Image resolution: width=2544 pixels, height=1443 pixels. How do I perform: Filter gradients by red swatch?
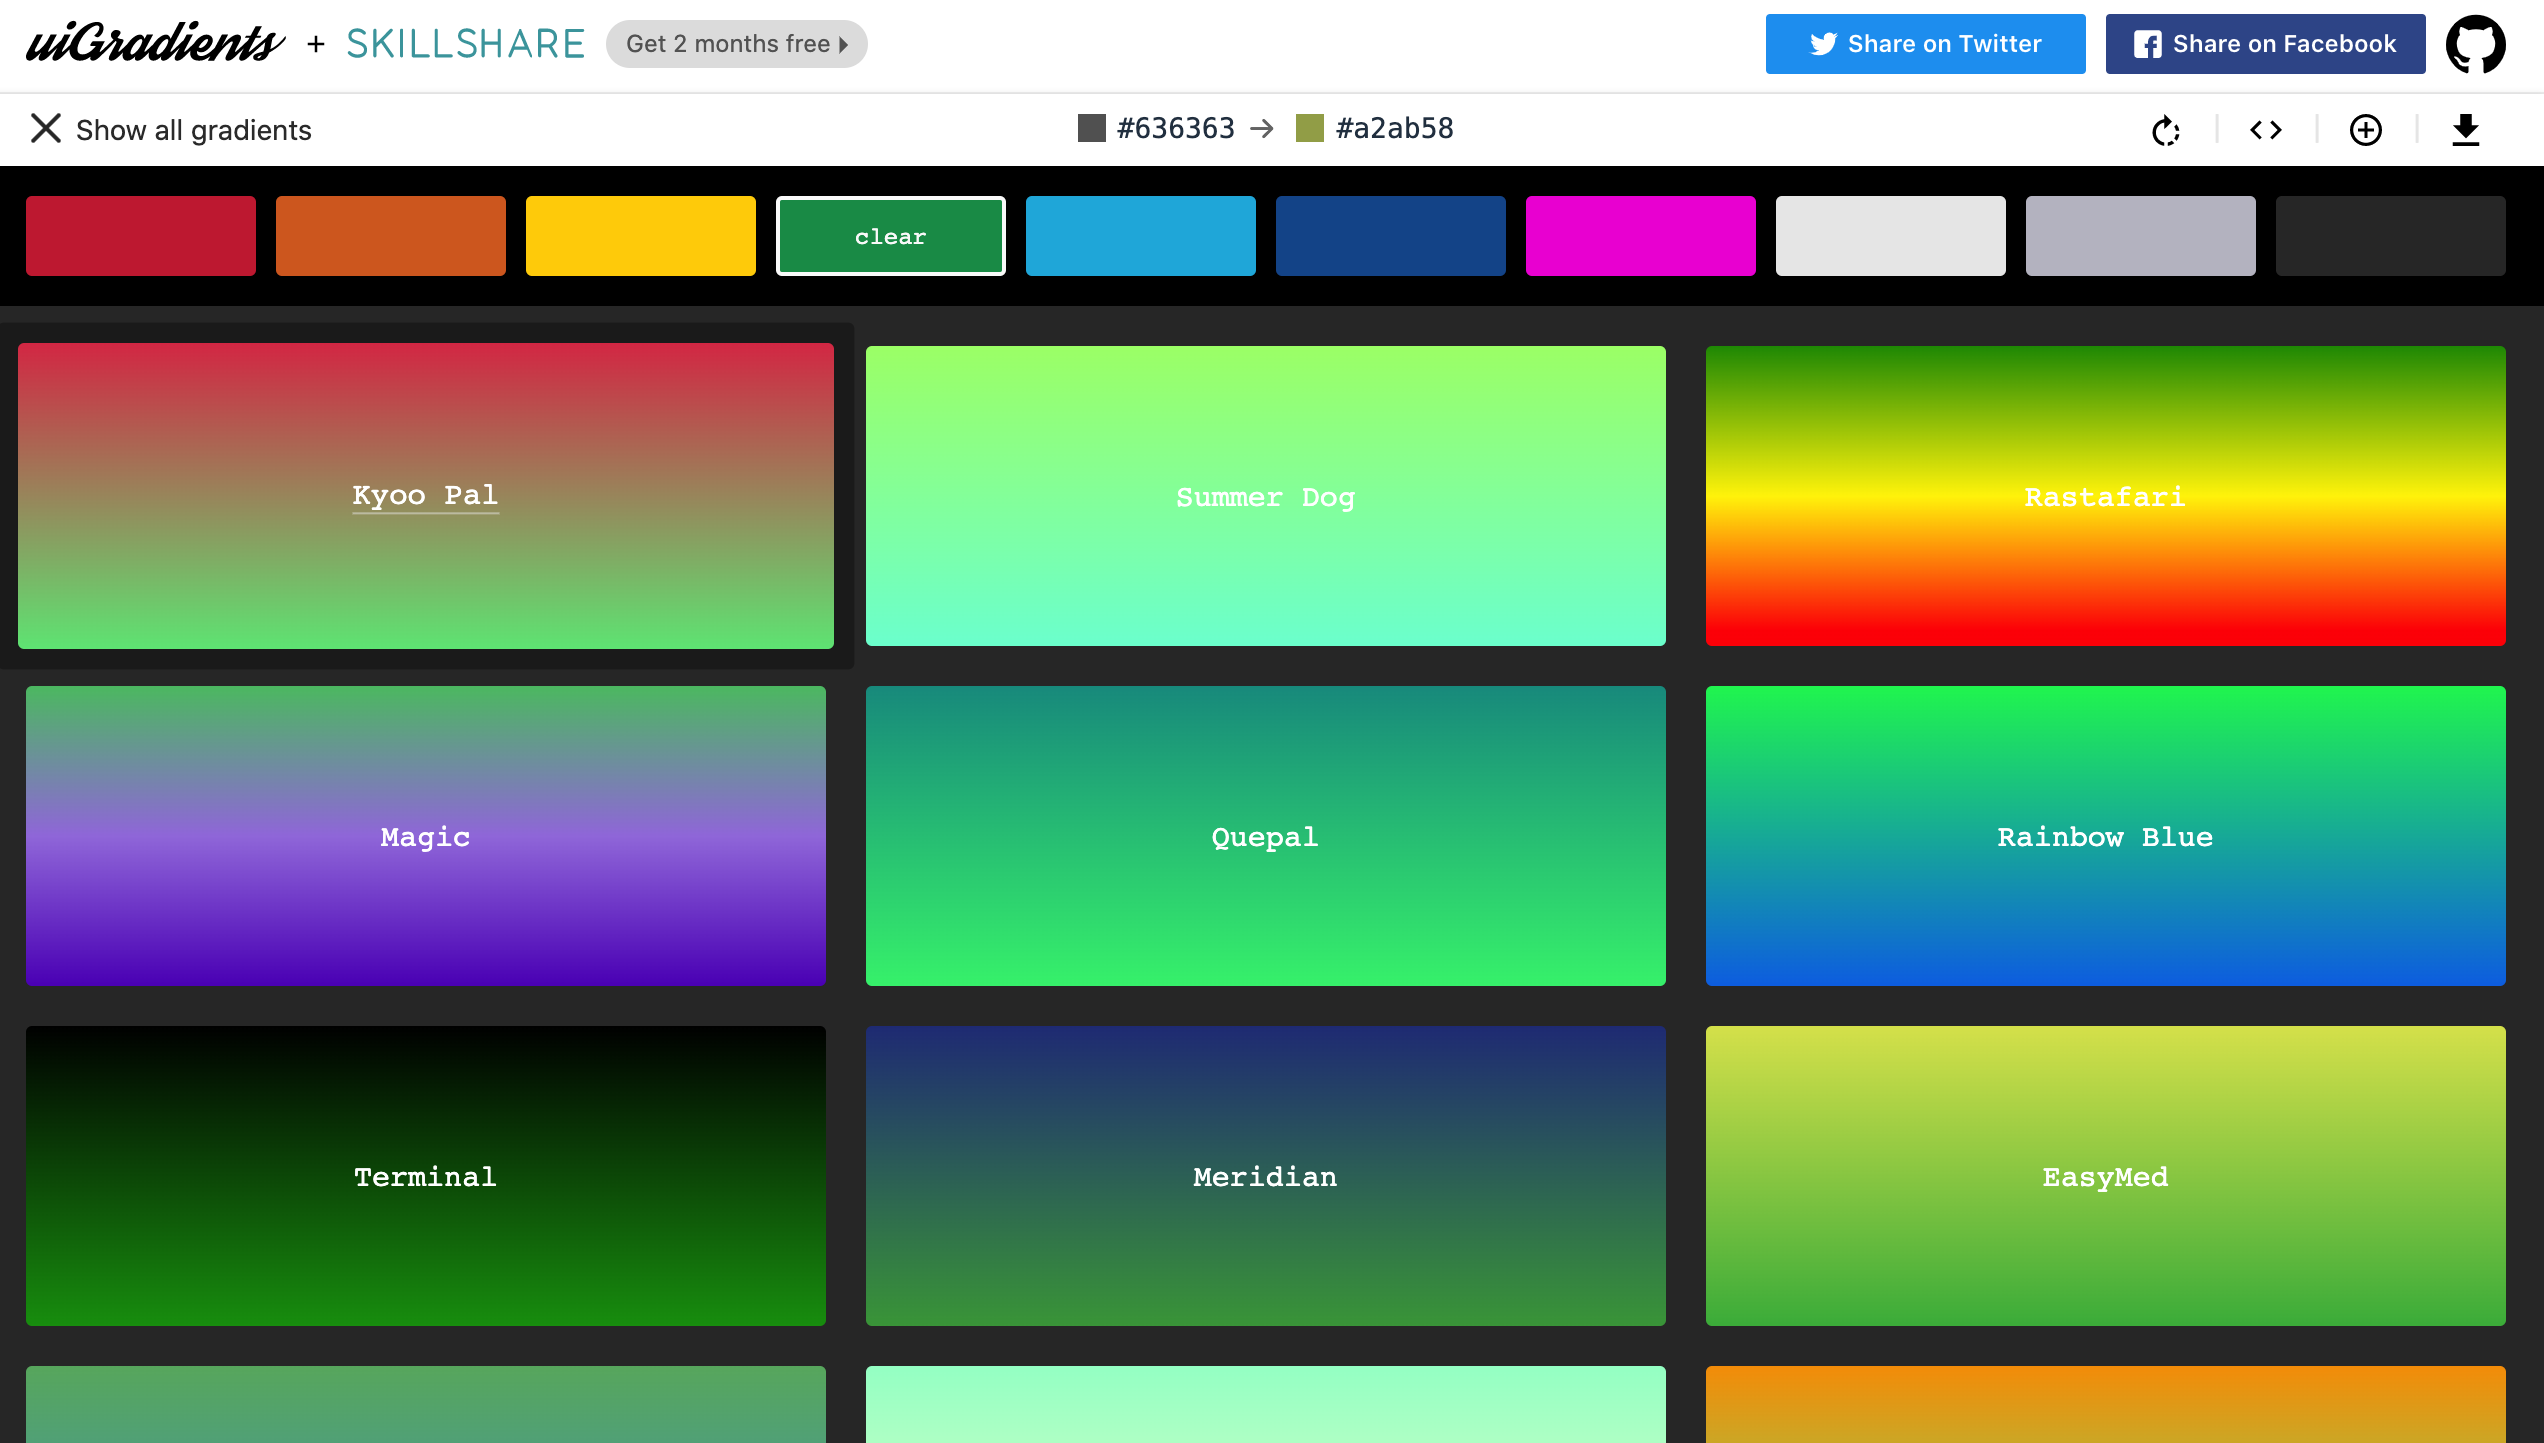[x=140, y=236]
